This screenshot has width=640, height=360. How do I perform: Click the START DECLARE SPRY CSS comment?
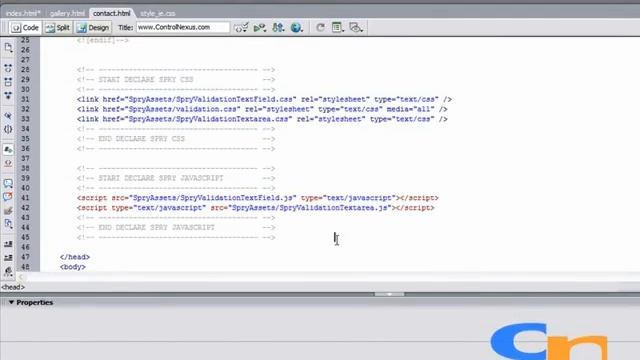pos(176,80)
